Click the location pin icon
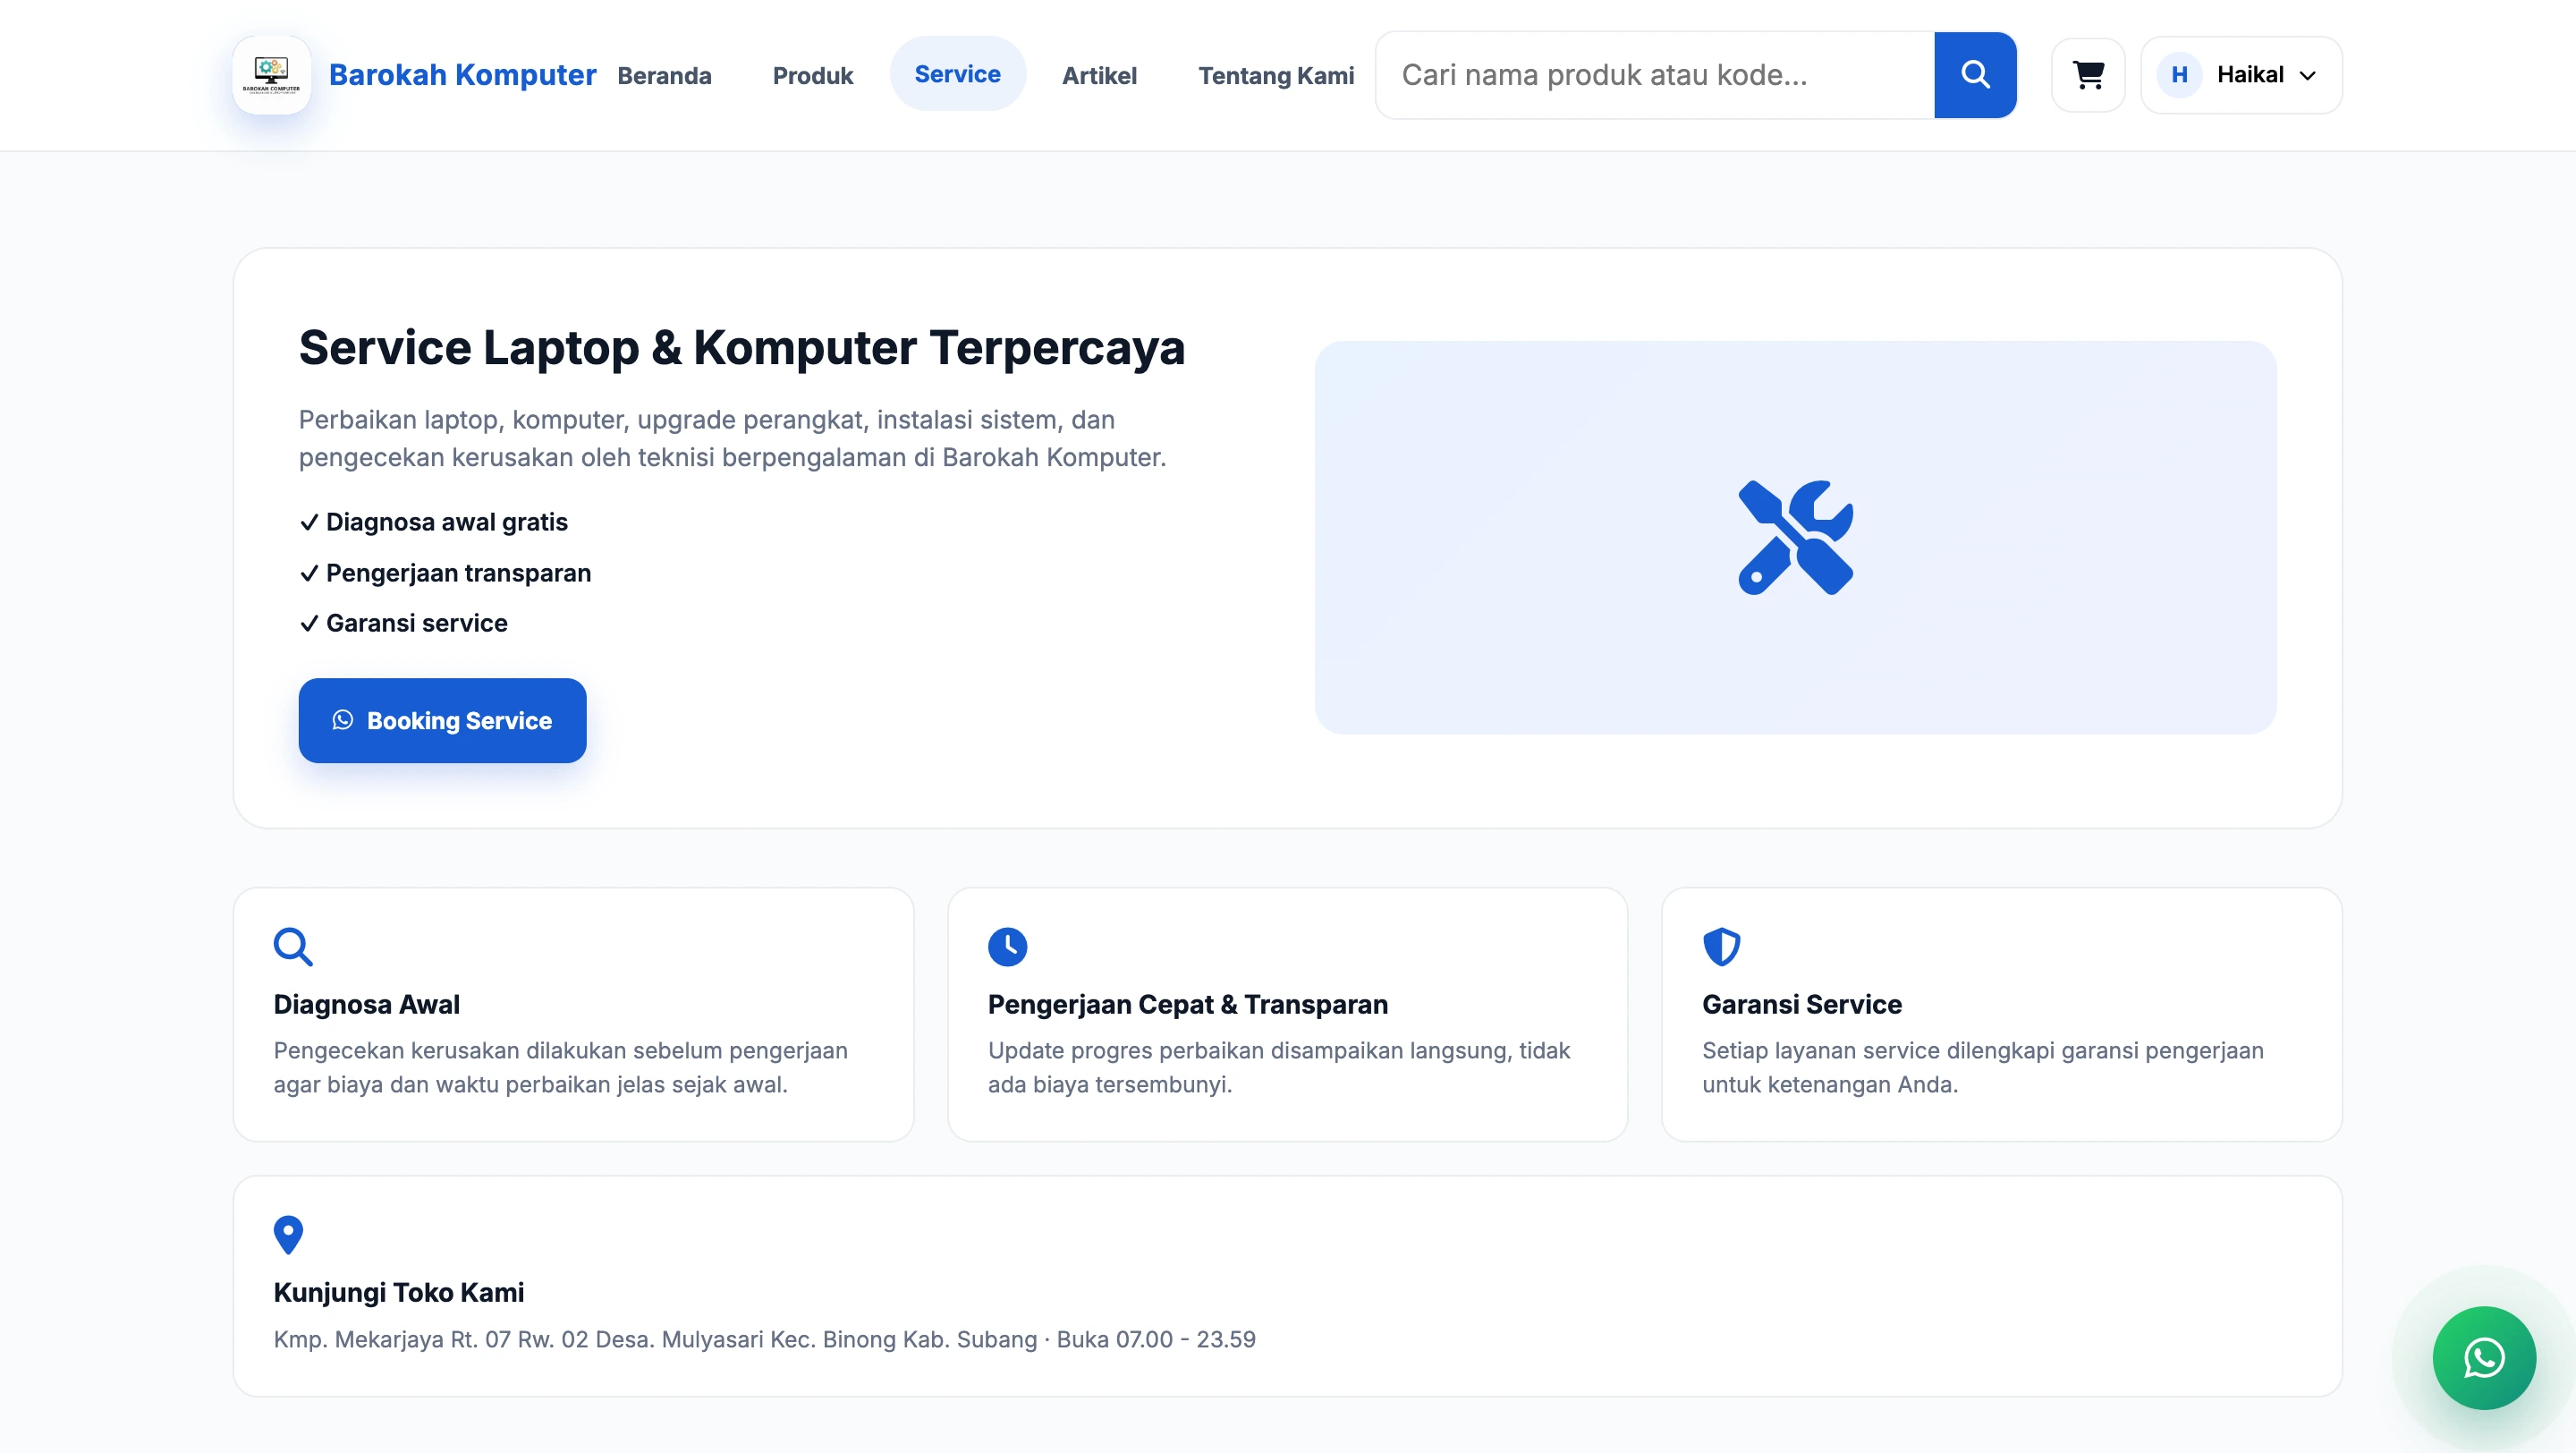The width and height of the screenshot is (2576, 1453). [x=288, y=1235]
